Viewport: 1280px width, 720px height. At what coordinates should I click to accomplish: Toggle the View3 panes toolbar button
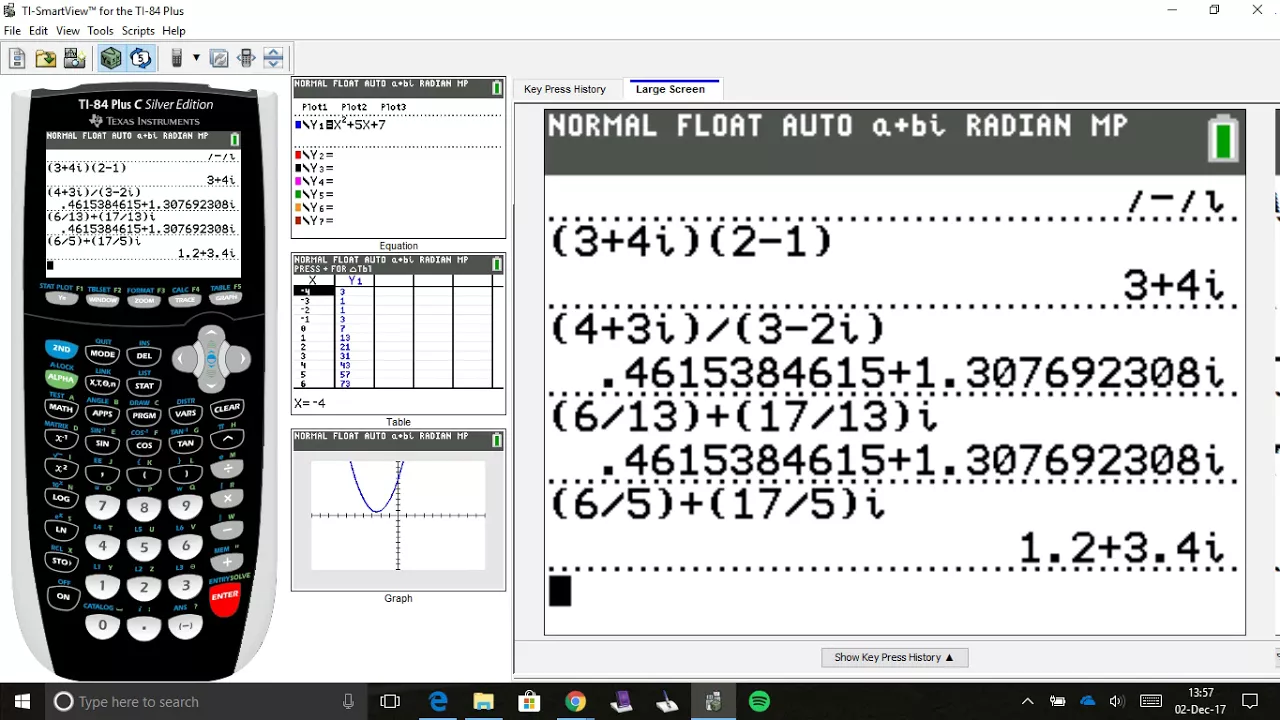(111, 58)
